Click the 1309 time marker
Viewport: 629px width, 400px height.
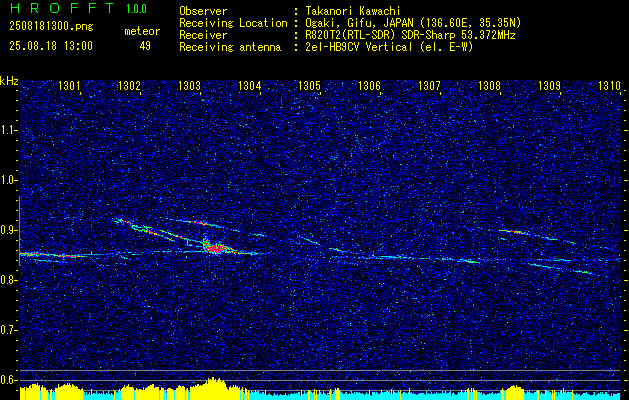tap(550, 85)
